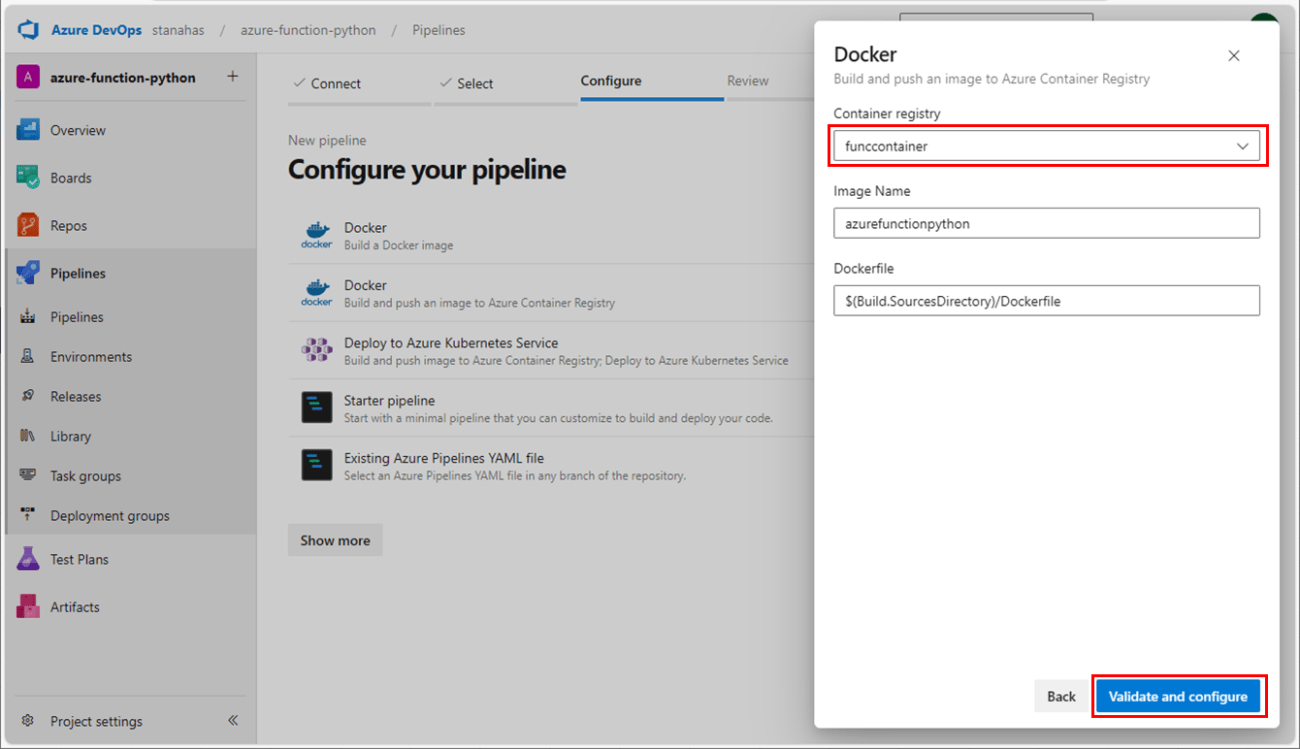This screenshot has width=1300, height=749.
Task: Select Deployment groups under Pipelines
Action: point(110,516)
